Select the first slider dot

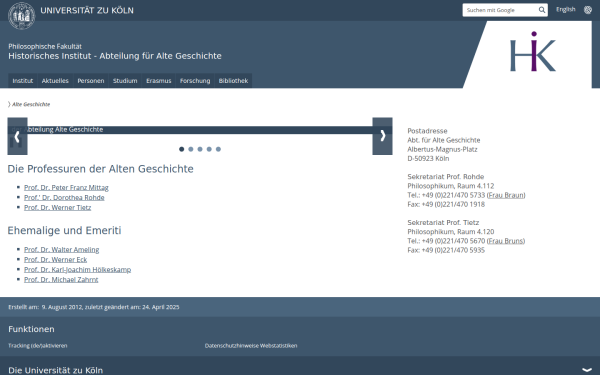tap(181, 149)
